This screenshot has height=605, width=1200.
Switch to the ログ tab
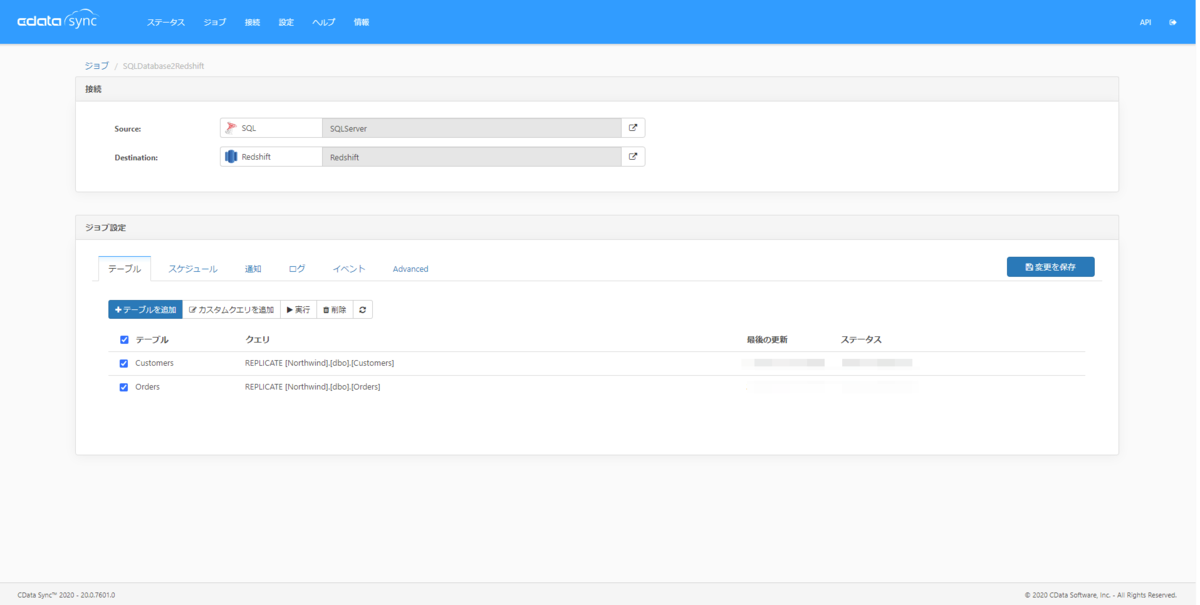click(297, 269)
